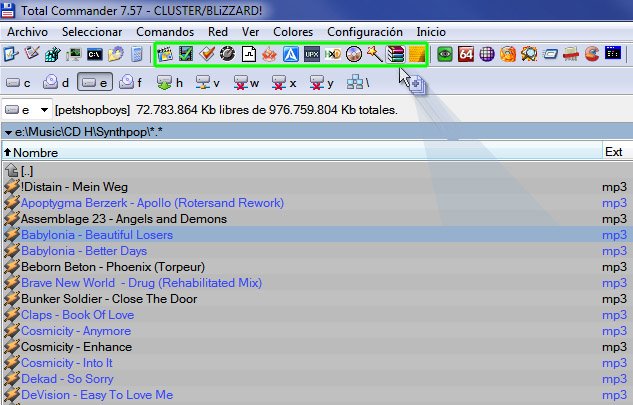Click the green eye icon
Viewport: 633px width, 405px height.
pos(445,54)
